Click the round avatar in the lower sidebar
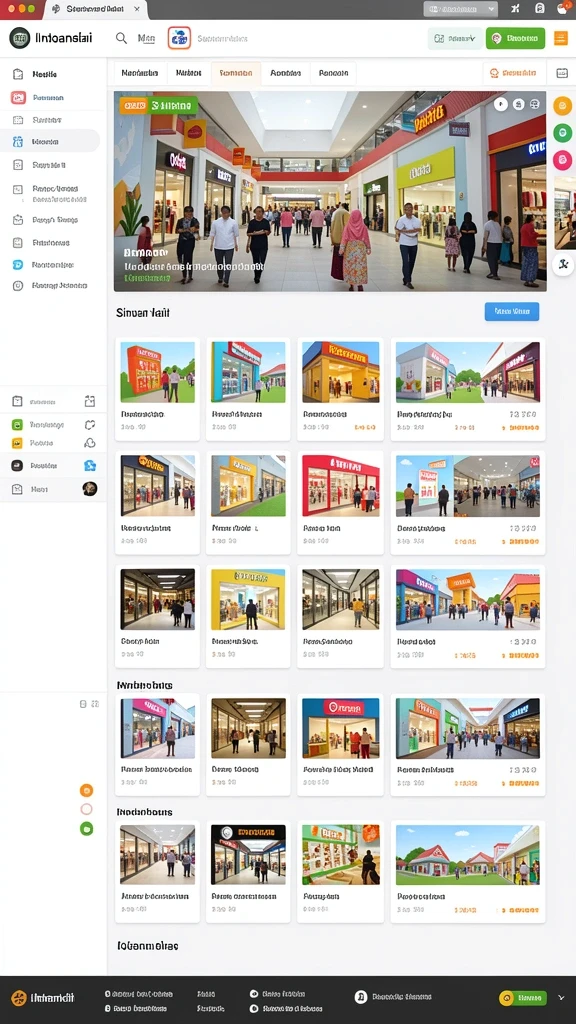Viewport: 576px width, 1024px height. [x=89, y=488]
